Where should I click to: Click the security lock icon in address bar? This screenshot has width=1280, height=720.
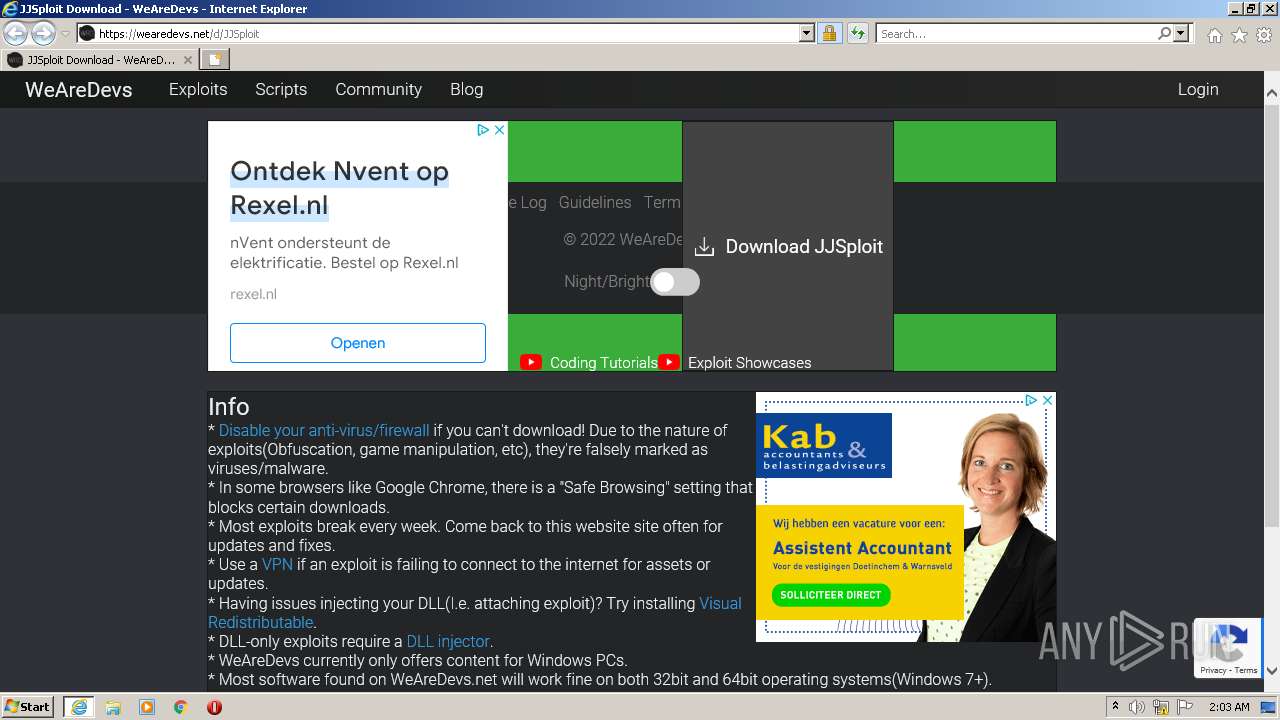click(x=829, y=33)
